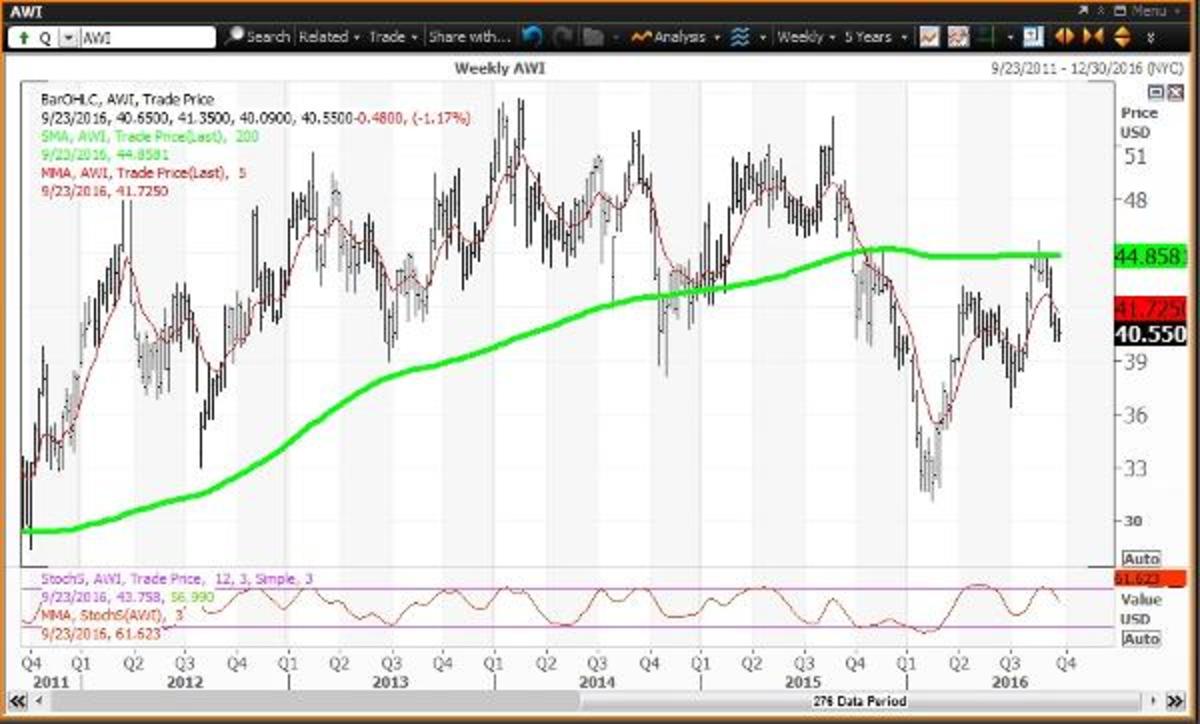This screenshot has width=1200, height=724.
Task: Click the line chart style icon
Action: (929, 37)
